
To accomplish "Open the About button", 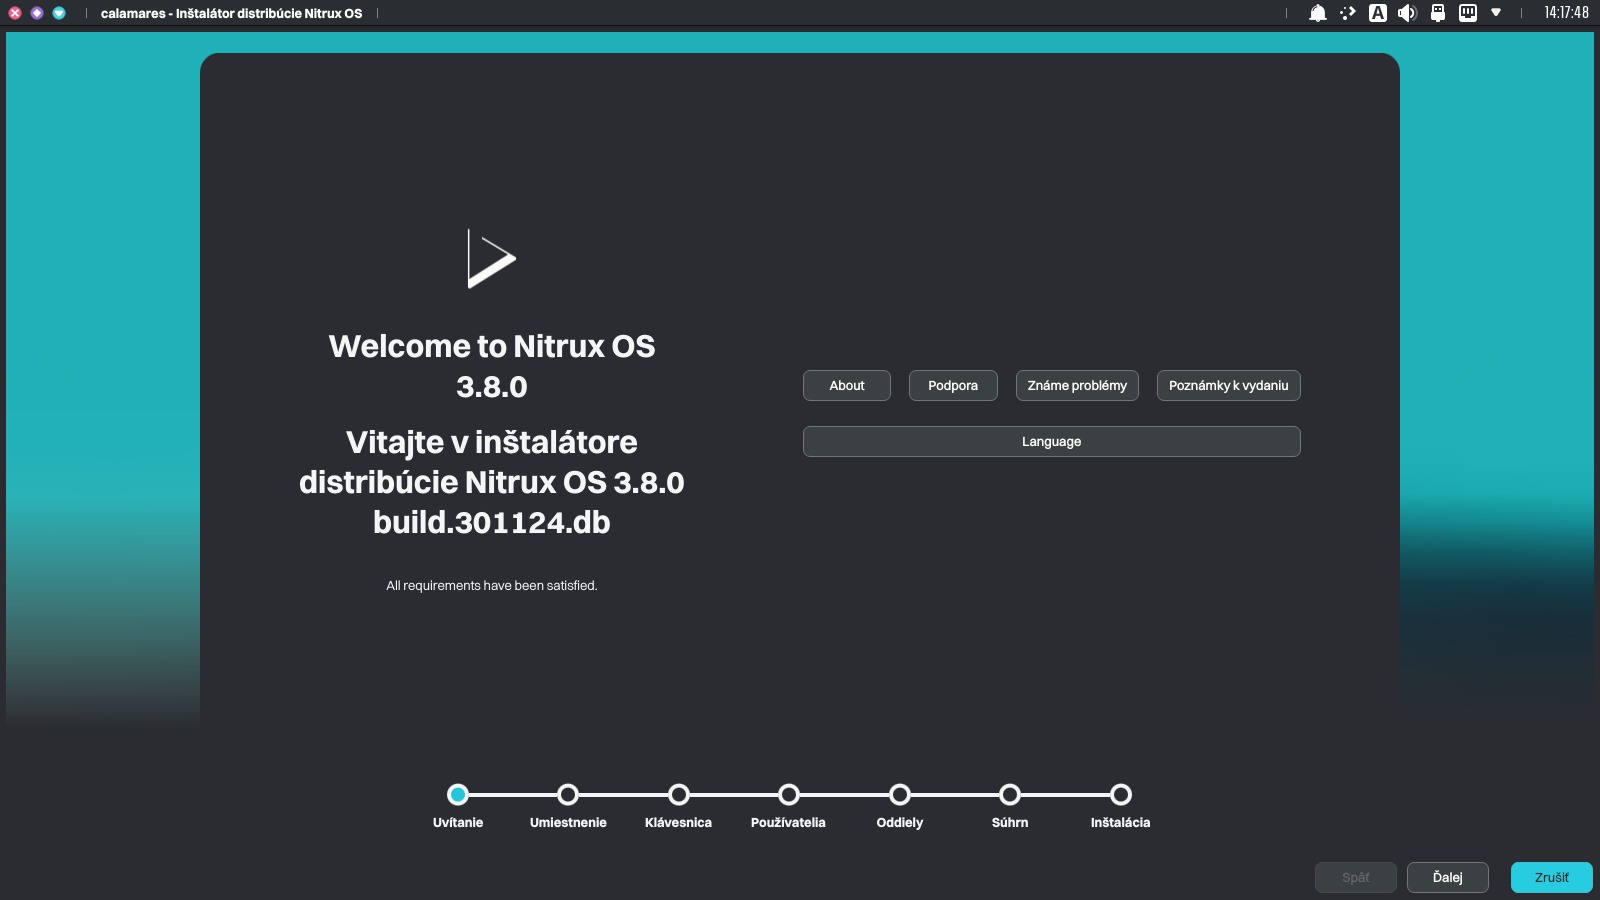I will coord(847,386).
